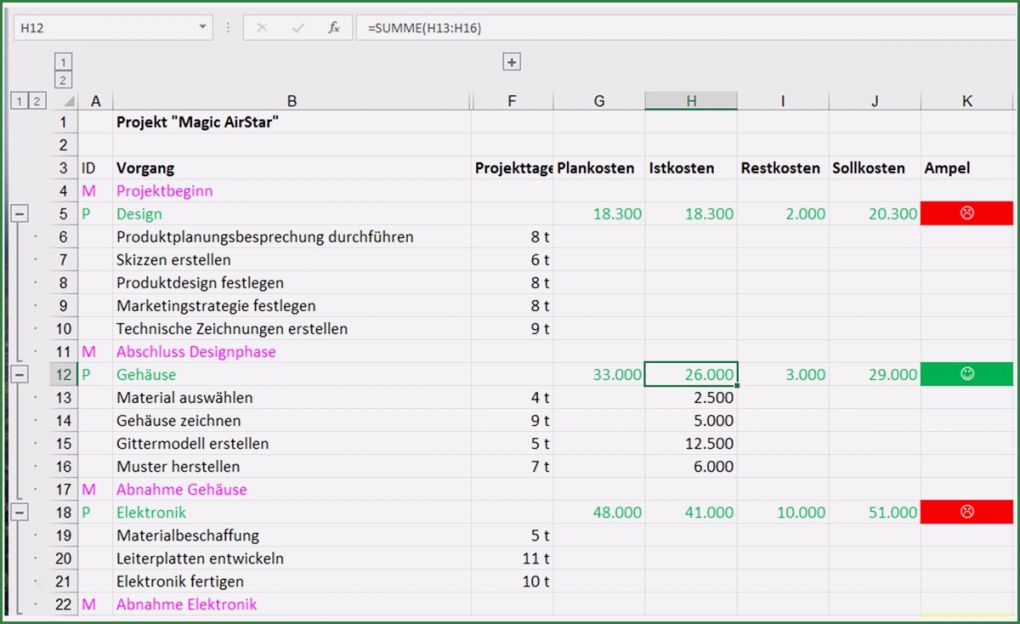
Task: Open Insert Function via the fx icon
Action: coord(334,28)
